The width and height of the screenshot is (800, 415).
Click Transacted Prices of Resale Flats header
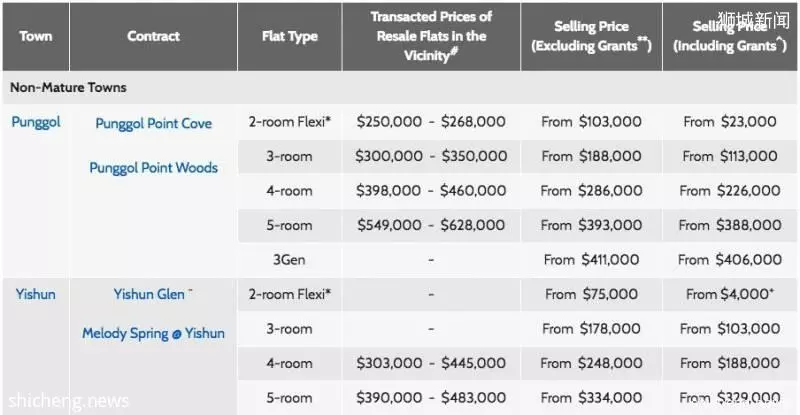click(x=431, y=36)
